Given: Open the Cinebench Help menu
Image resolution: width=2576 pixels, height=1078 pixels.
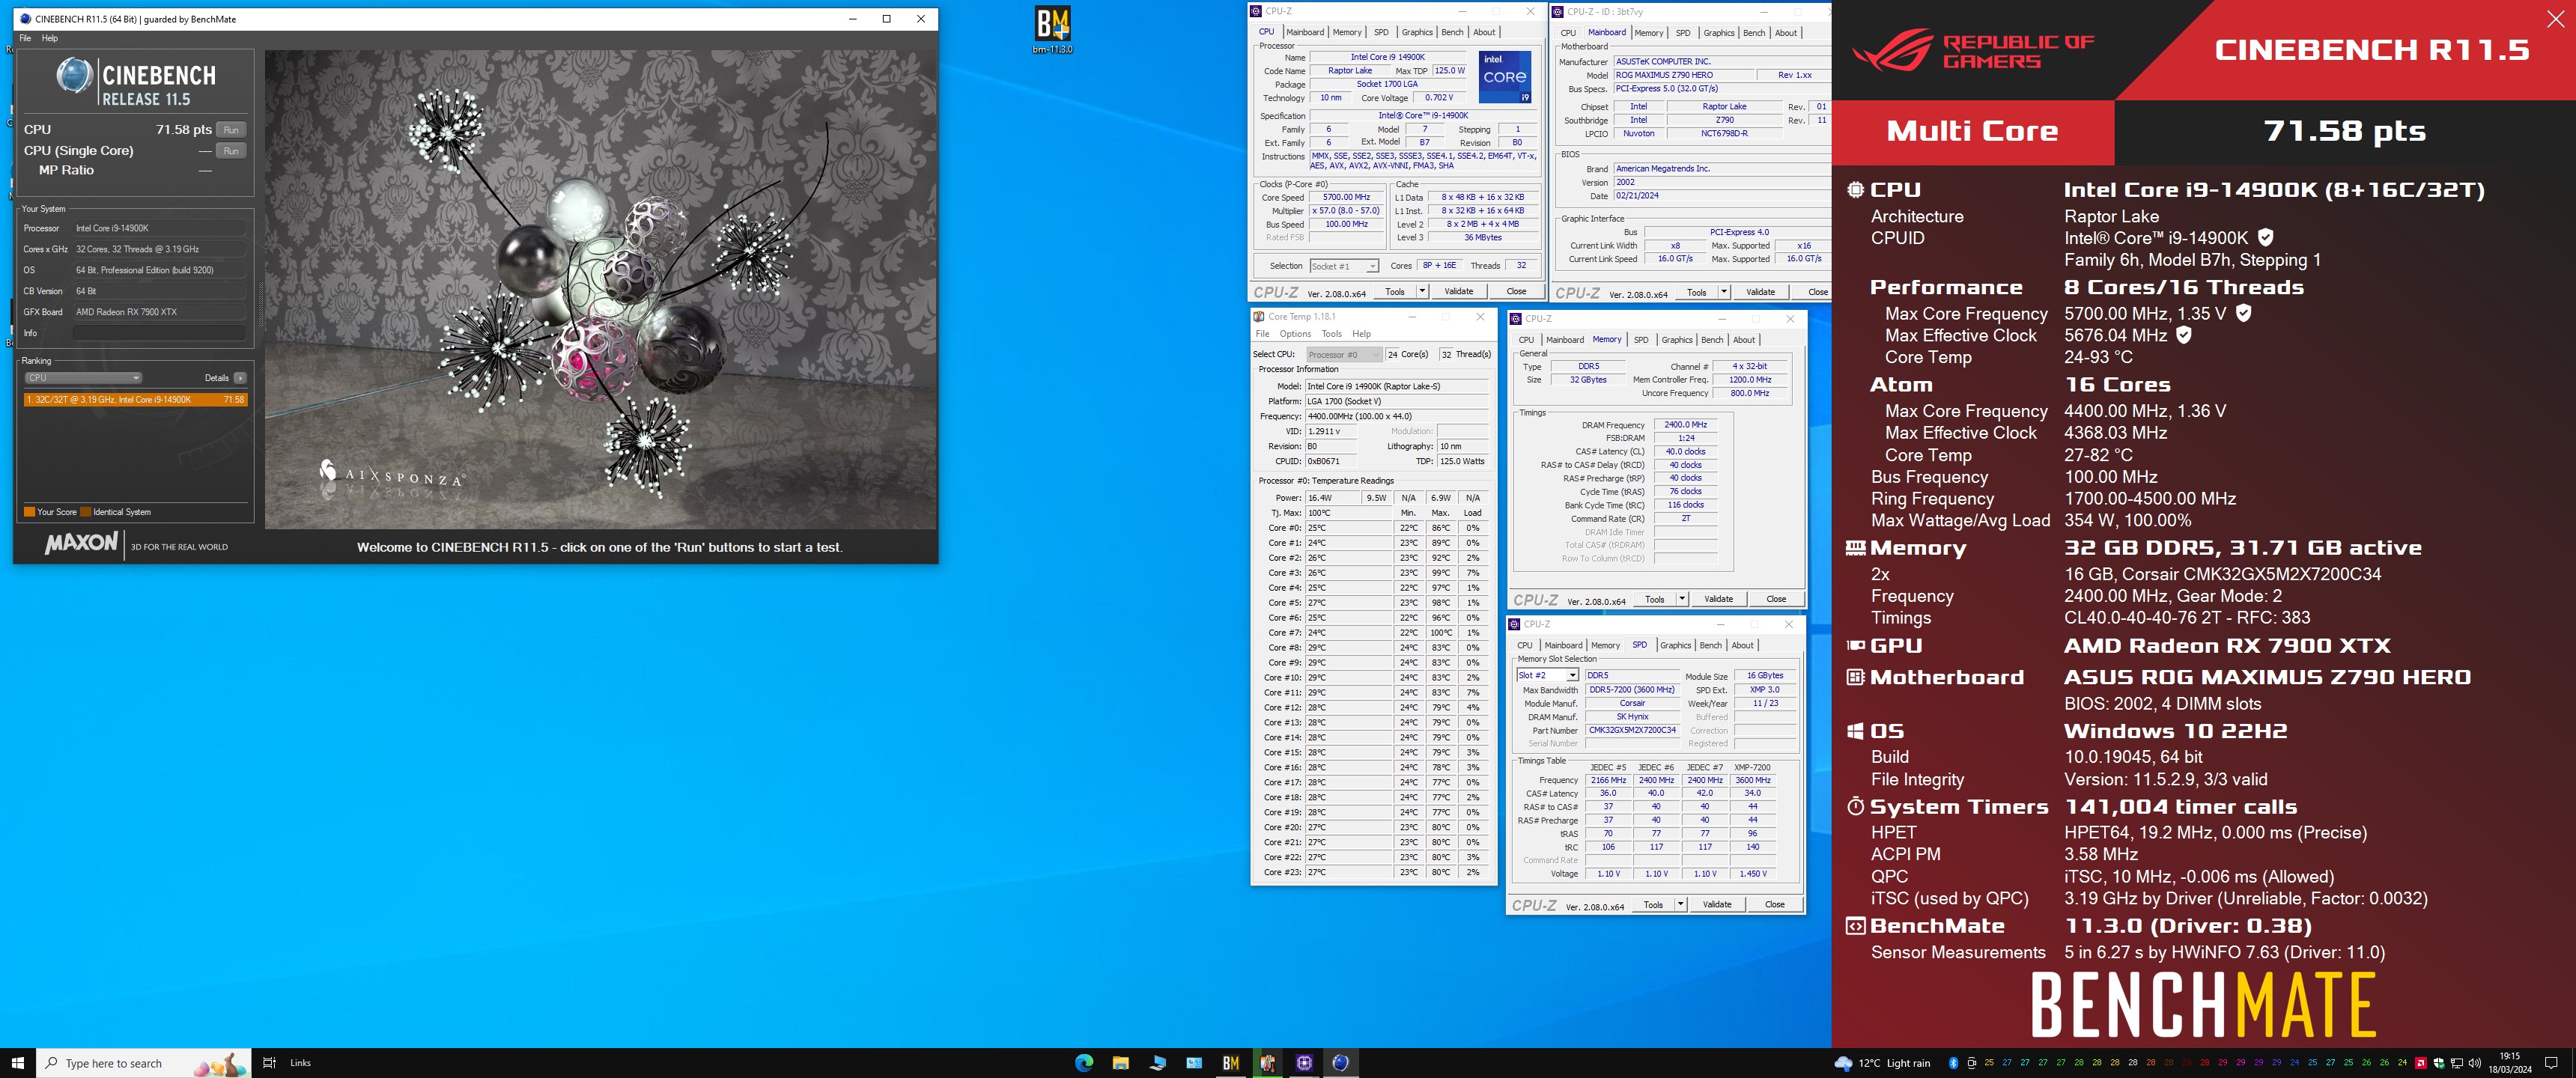Looking at the screenshot, I should pyautogui.click(x=49, y=38).
